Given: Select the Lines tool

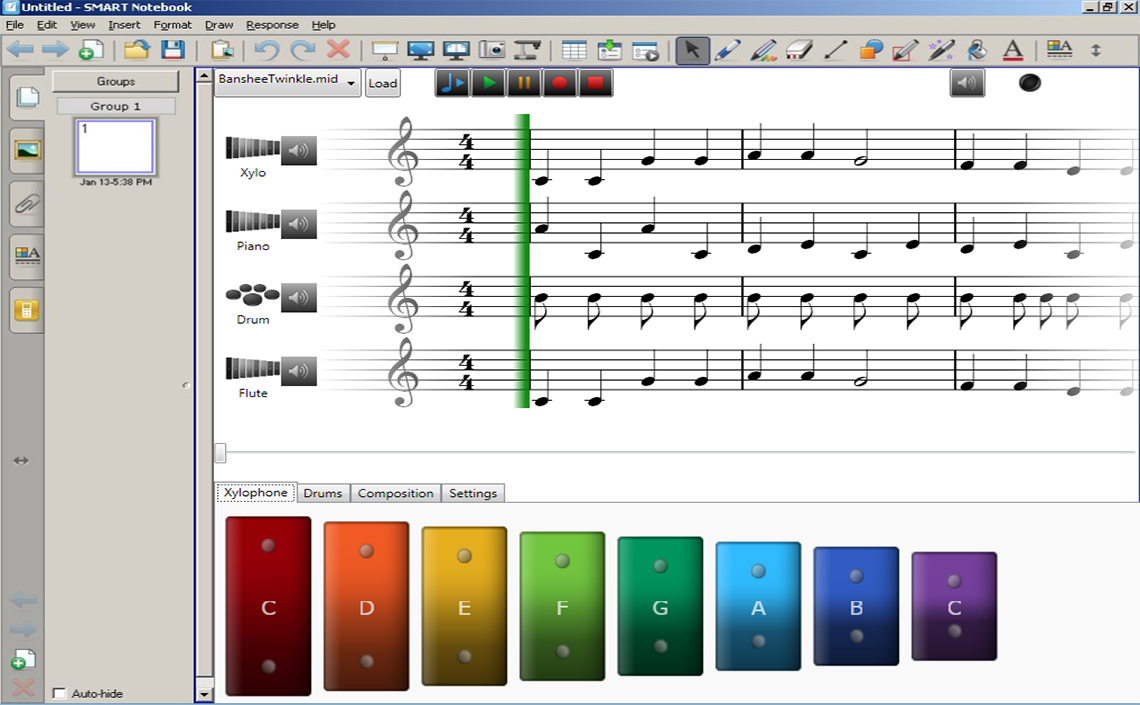Looking at the screenshot, I should tap(835, 50).
